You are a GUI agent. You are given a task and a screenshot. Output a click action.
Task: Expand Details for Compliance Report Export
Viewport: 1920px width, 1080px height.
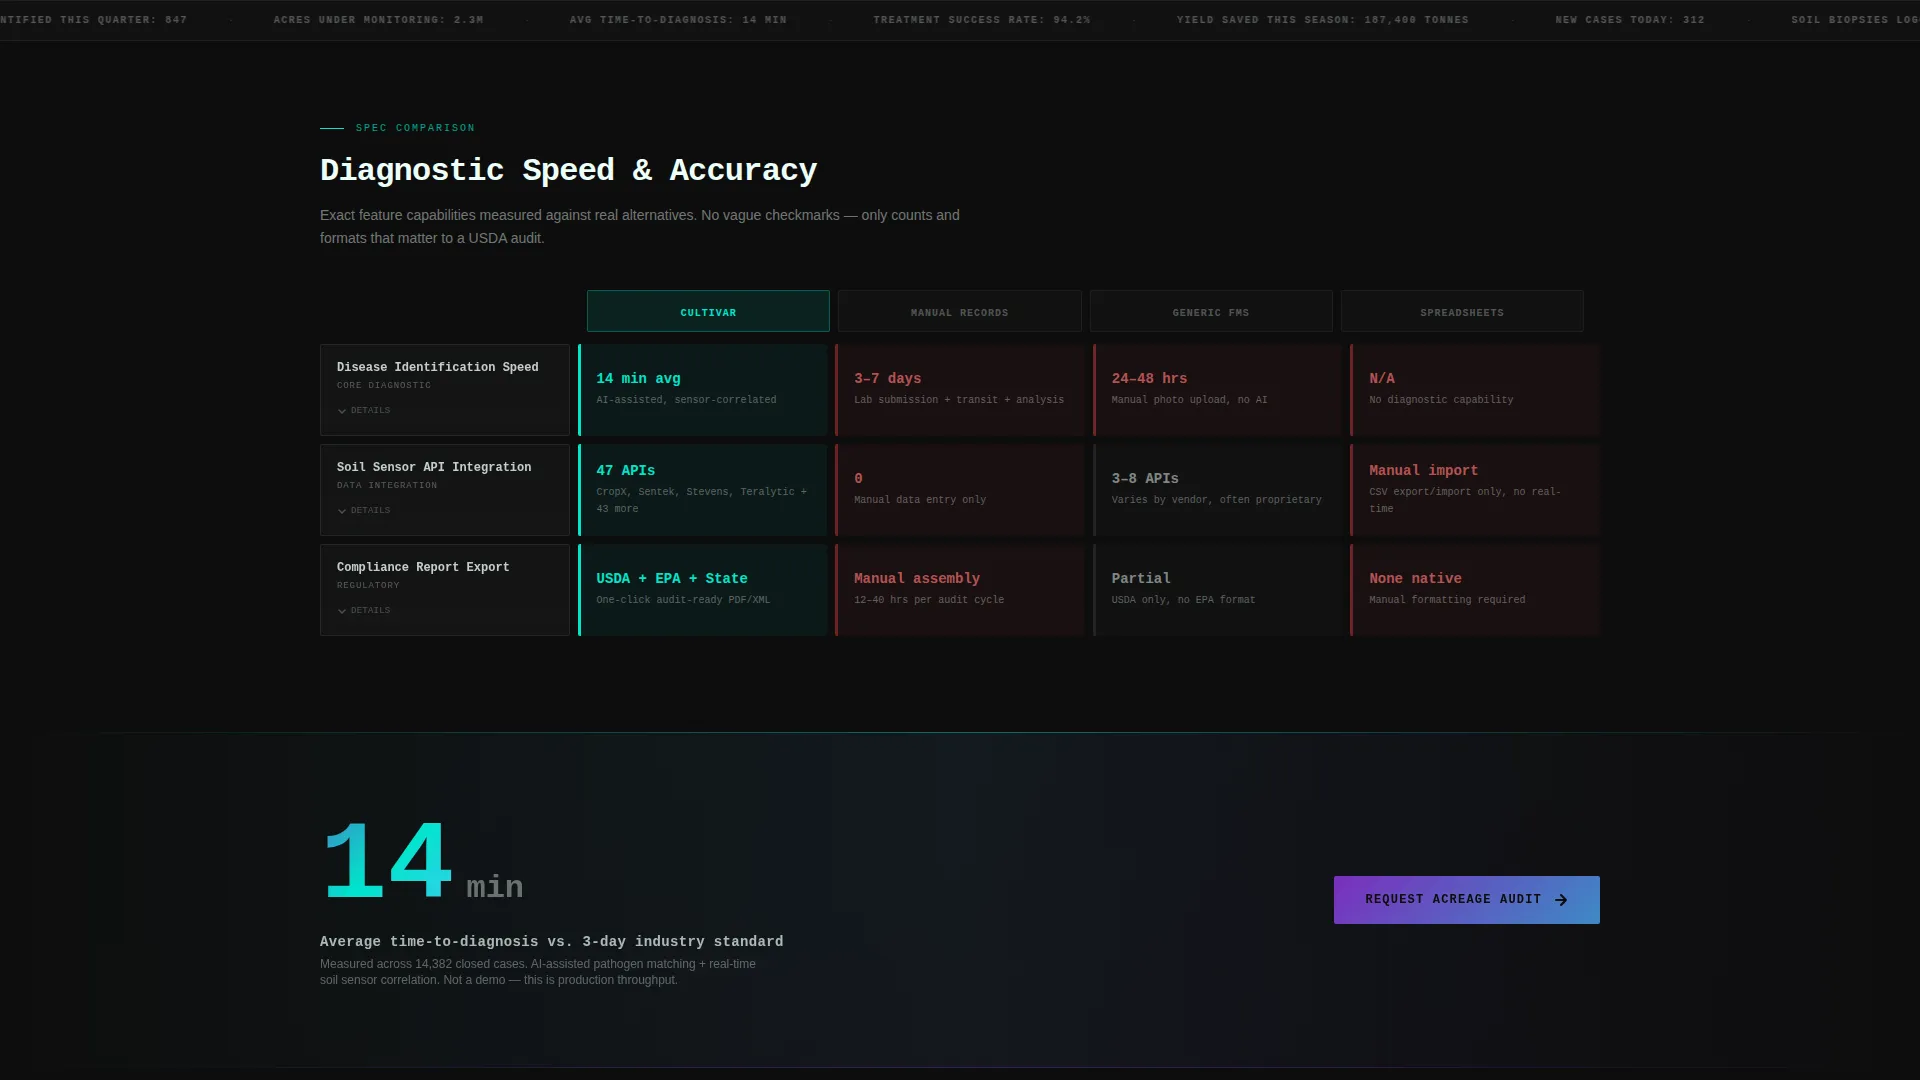pos(364,611)
